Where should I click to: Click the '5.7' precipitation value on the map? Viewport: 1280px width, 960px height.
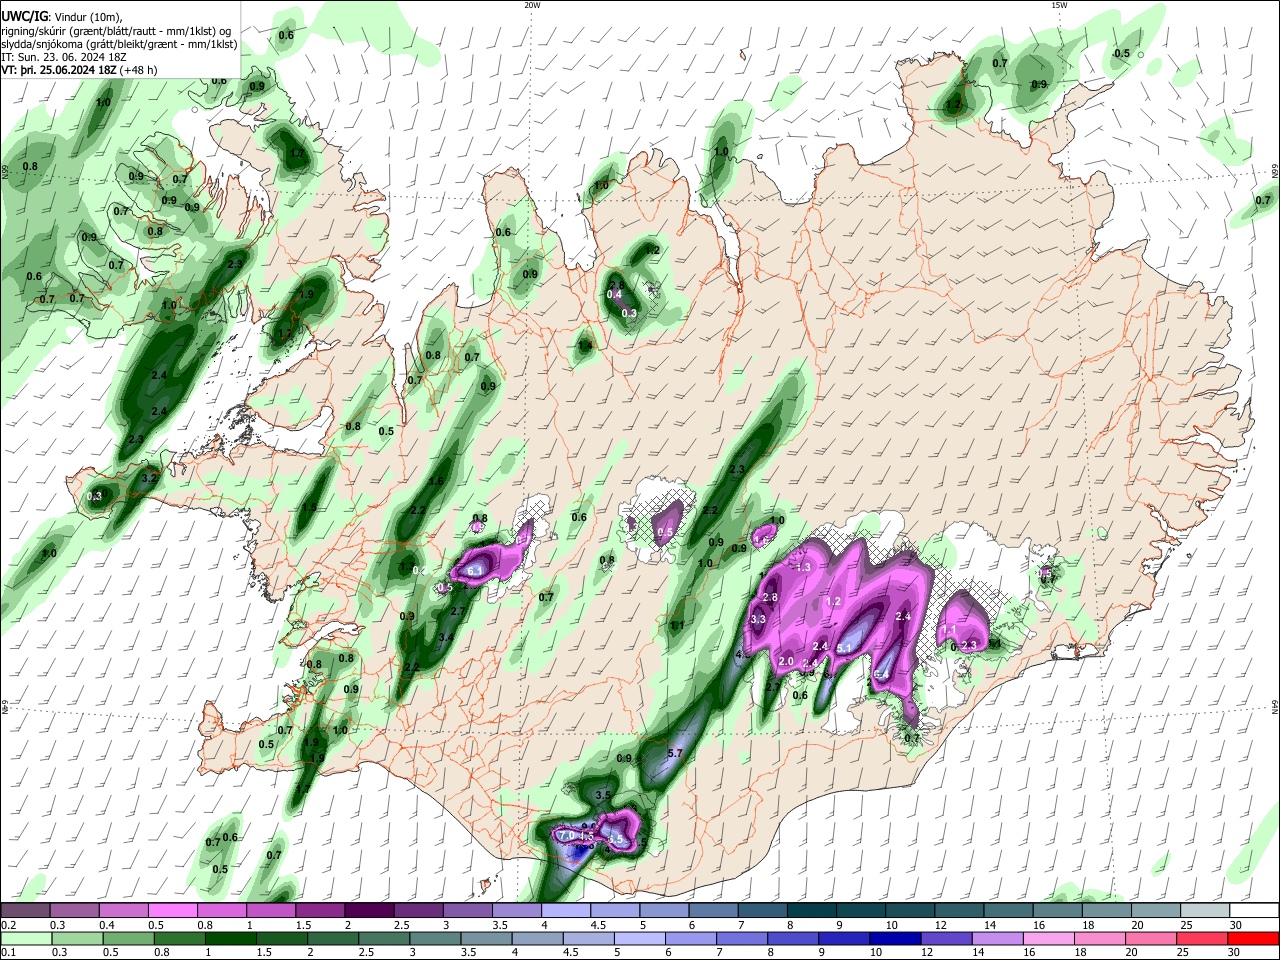(x=674, y=753)
